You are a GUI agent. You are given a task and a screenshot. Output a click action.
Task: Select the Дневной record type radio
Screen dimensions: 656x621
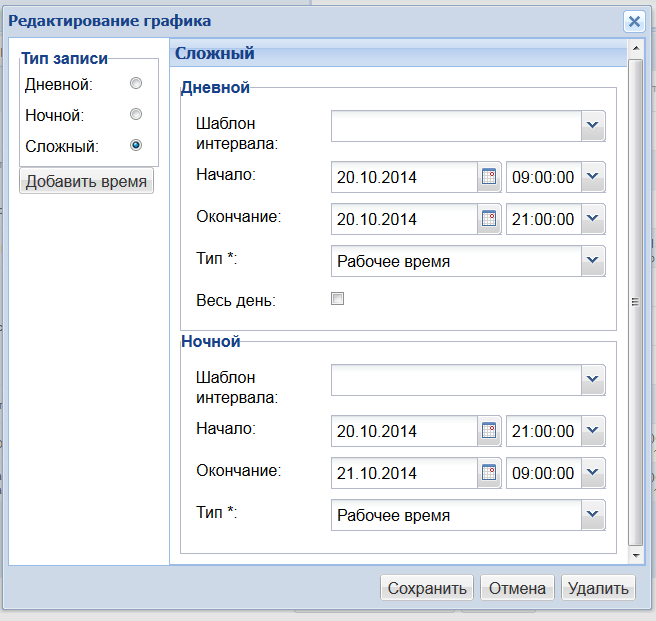[136, 83]
